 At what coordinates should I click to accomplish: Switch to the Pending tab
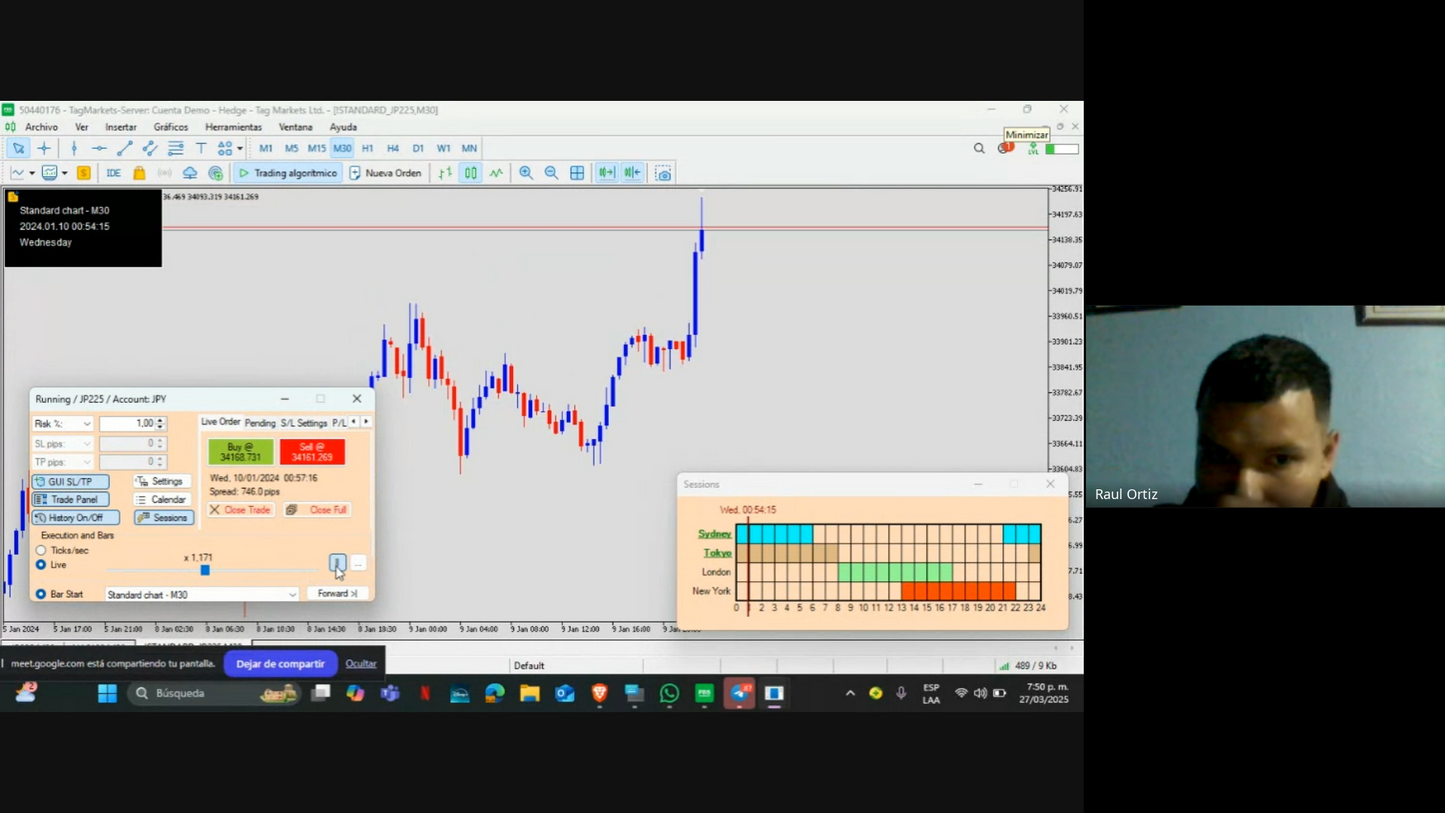click(260, 422)
